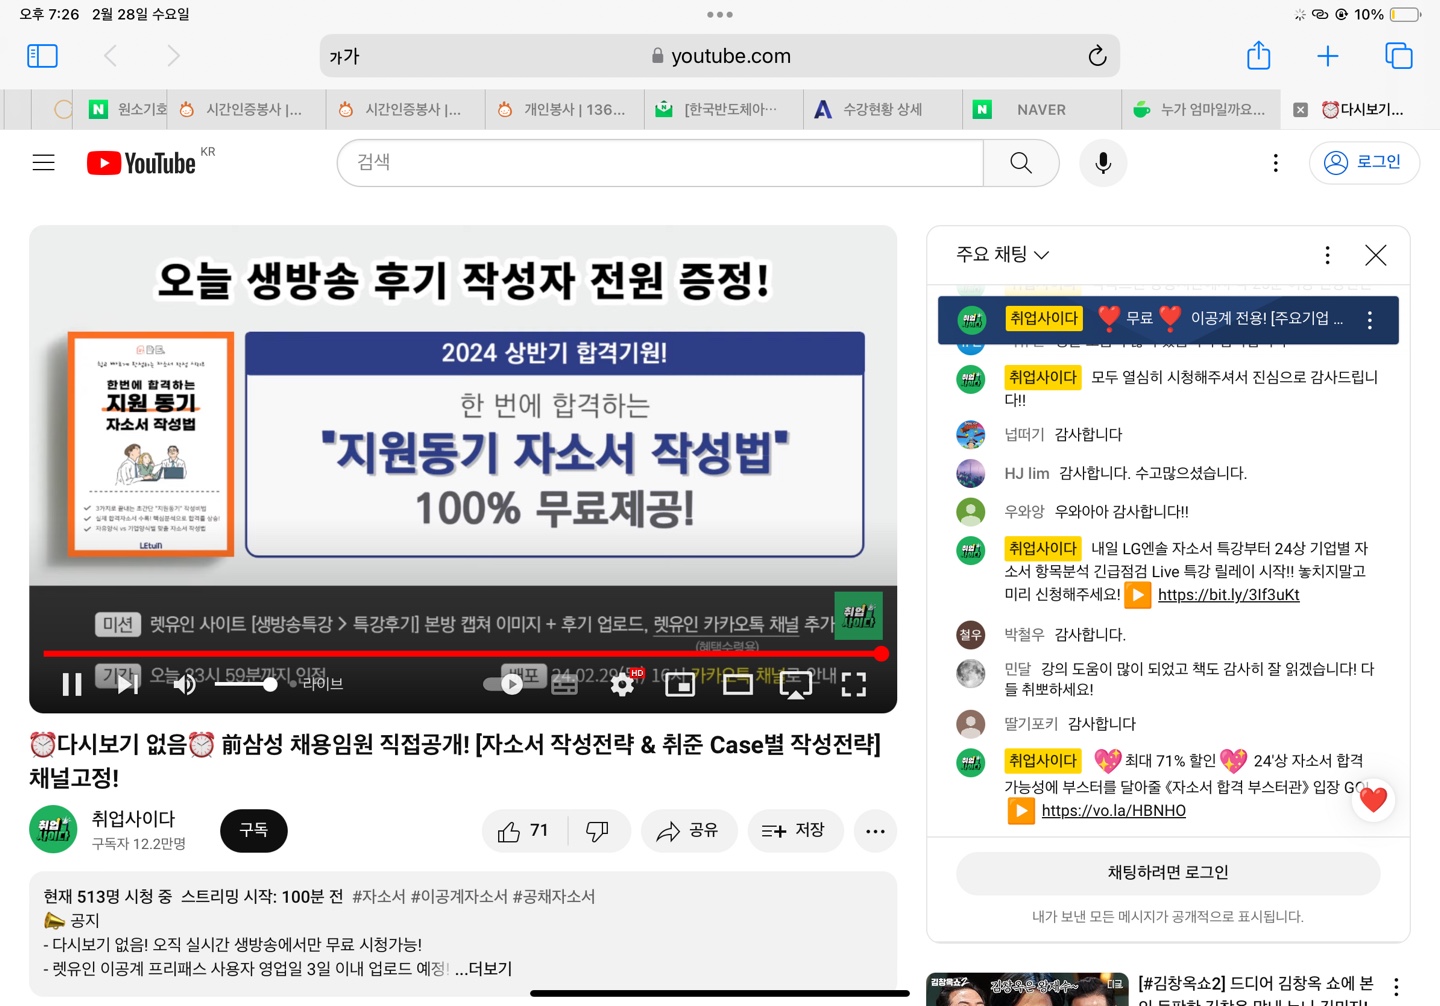Viewport: 1440px width, 1006px height.
Task: Send heart reaction in chat
Action: 1373,800
